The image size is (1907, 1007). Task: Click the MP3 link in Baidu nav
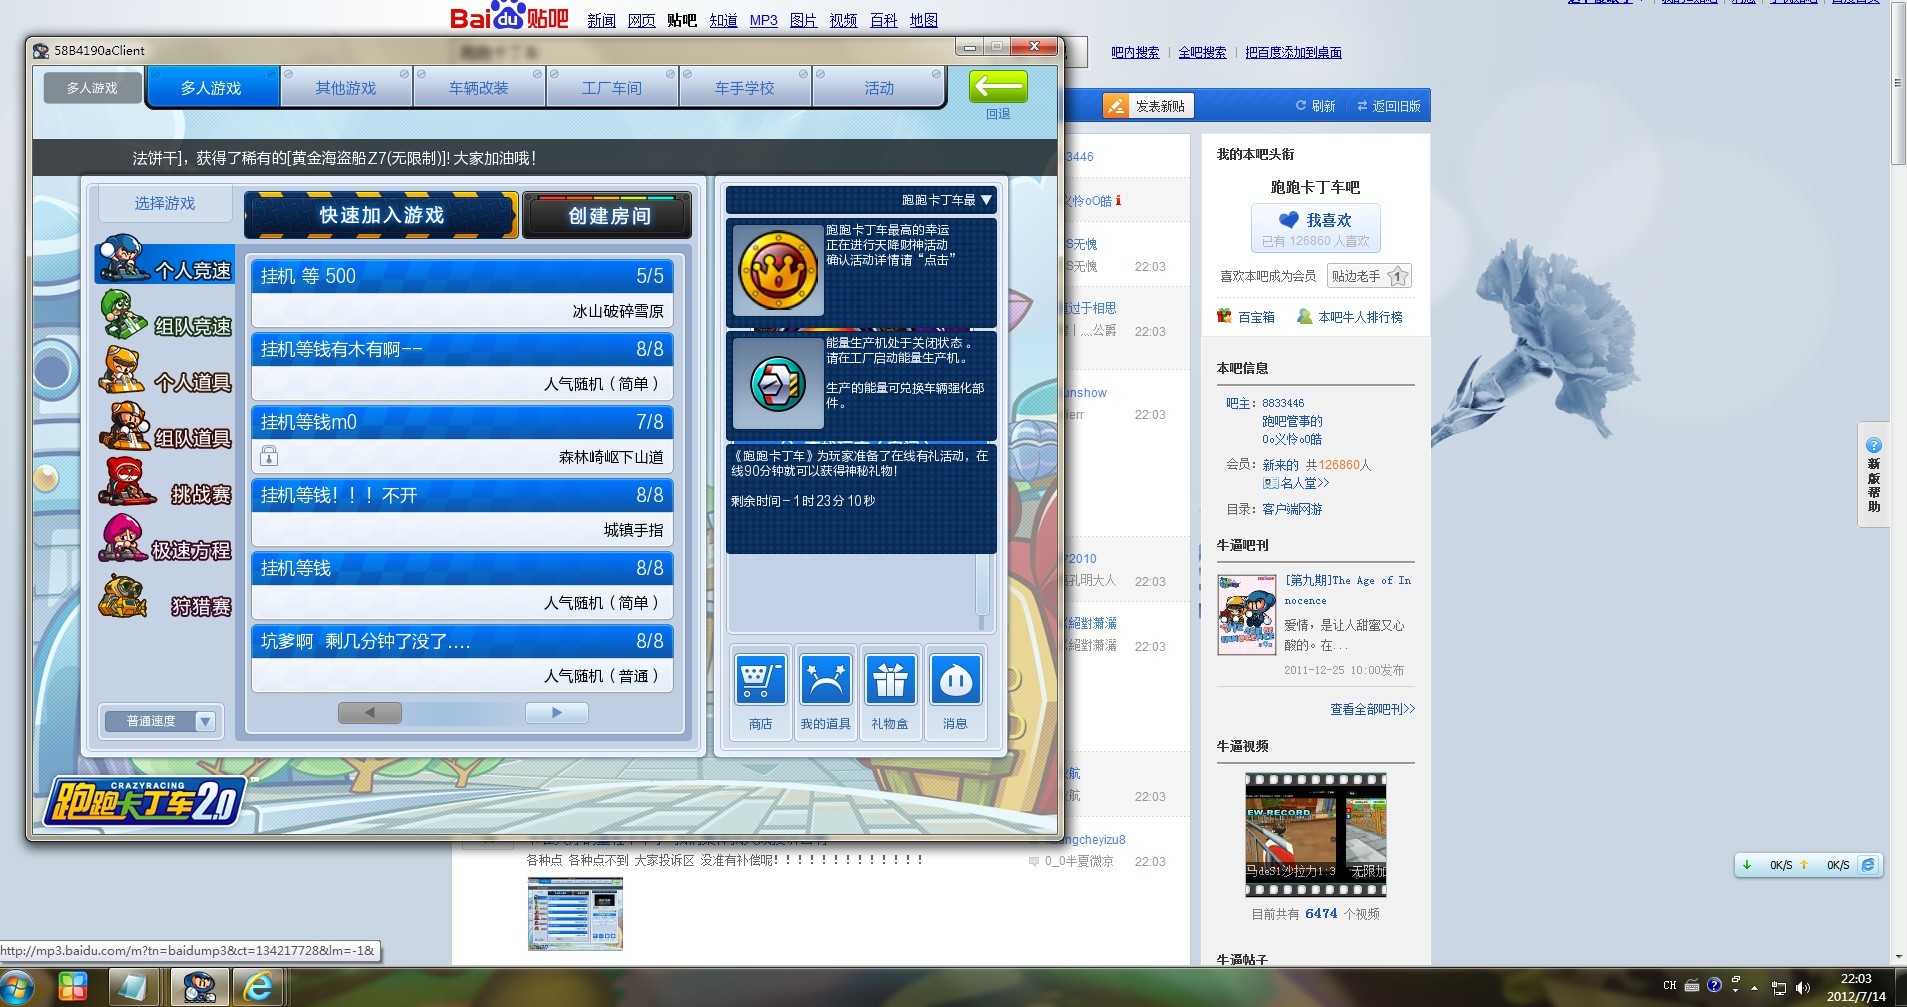763,20
